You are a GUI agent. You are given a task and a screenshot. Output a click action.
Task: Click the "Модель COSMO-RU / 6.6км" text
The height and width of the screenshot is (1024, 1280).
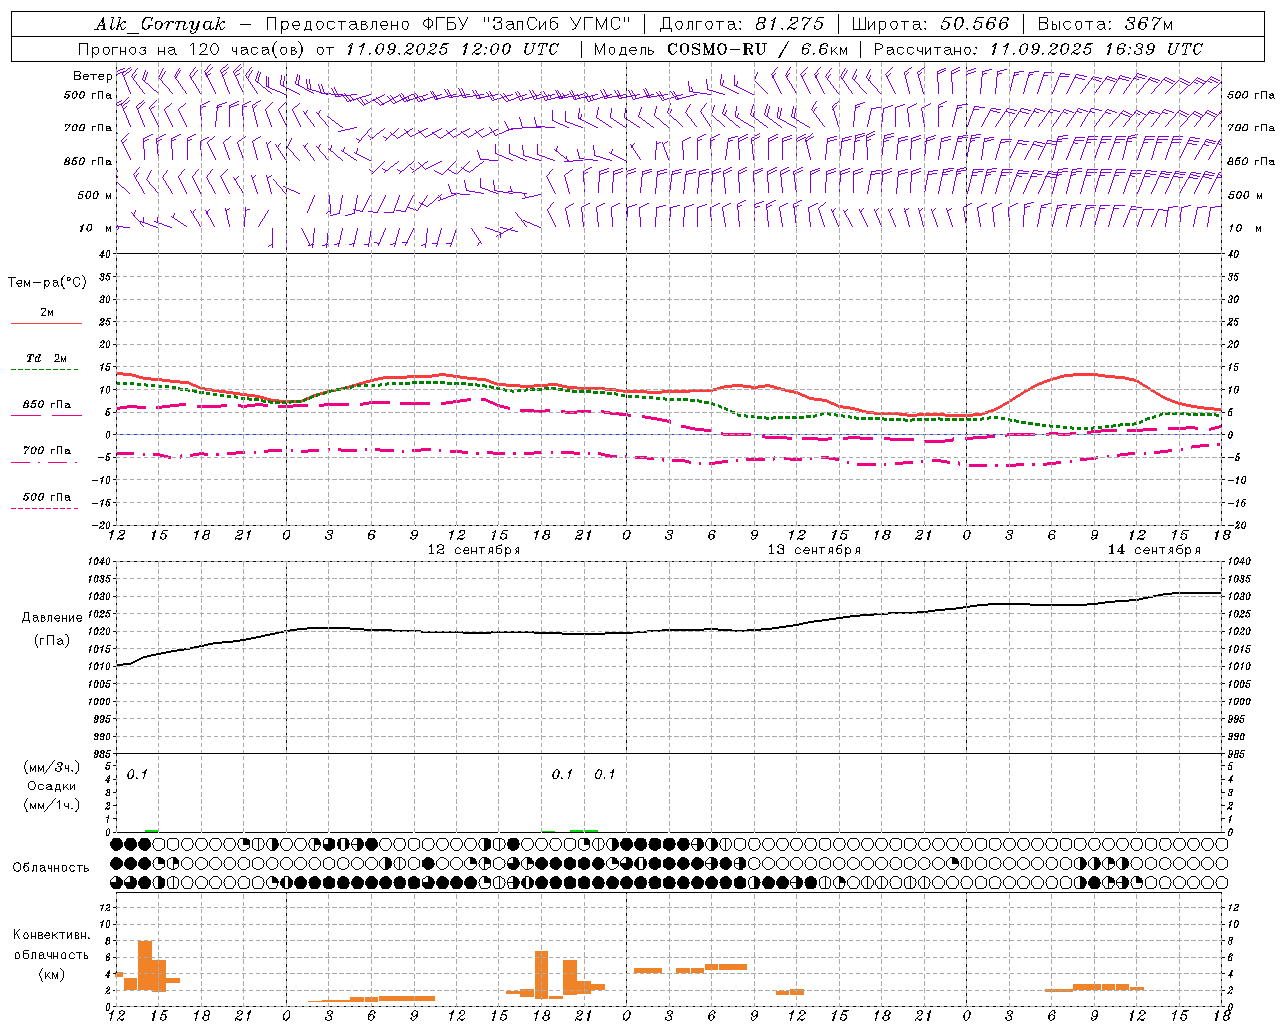(x=721, y=49)
